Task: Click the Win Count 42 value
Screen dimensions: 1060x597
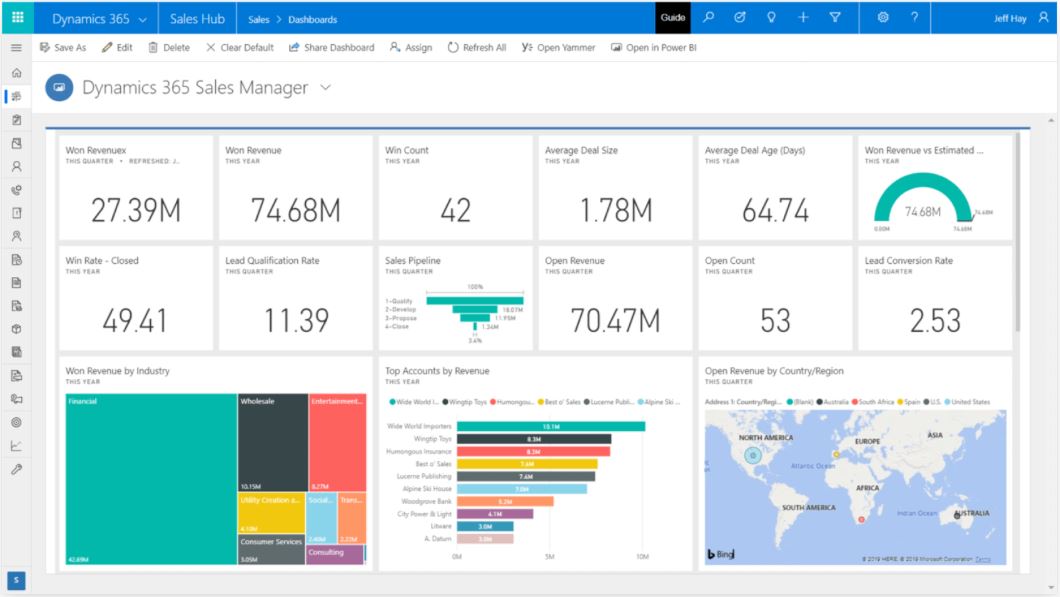Action: point(455,210)
